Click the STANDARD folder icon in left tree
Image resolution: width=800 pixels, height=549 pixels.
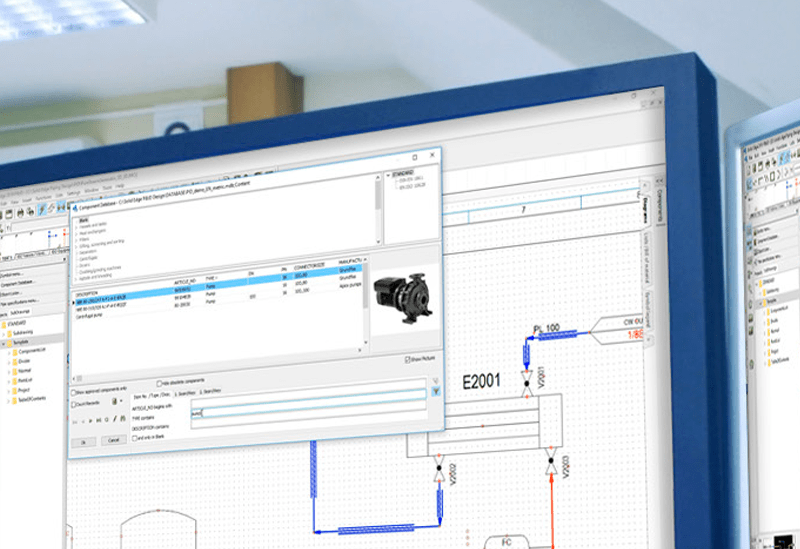point(4,323)
